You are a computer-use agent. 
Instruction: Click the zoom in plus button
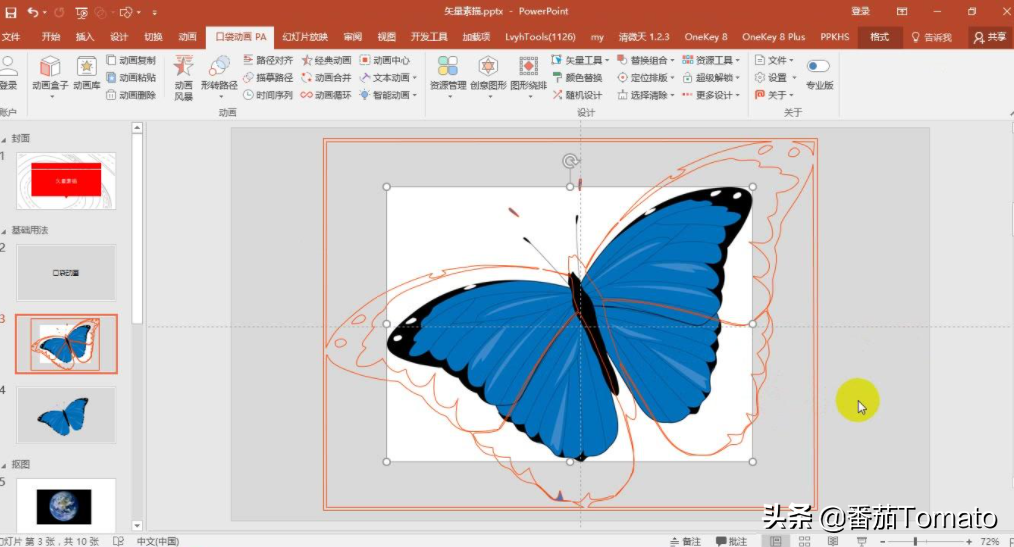[969, 541]
